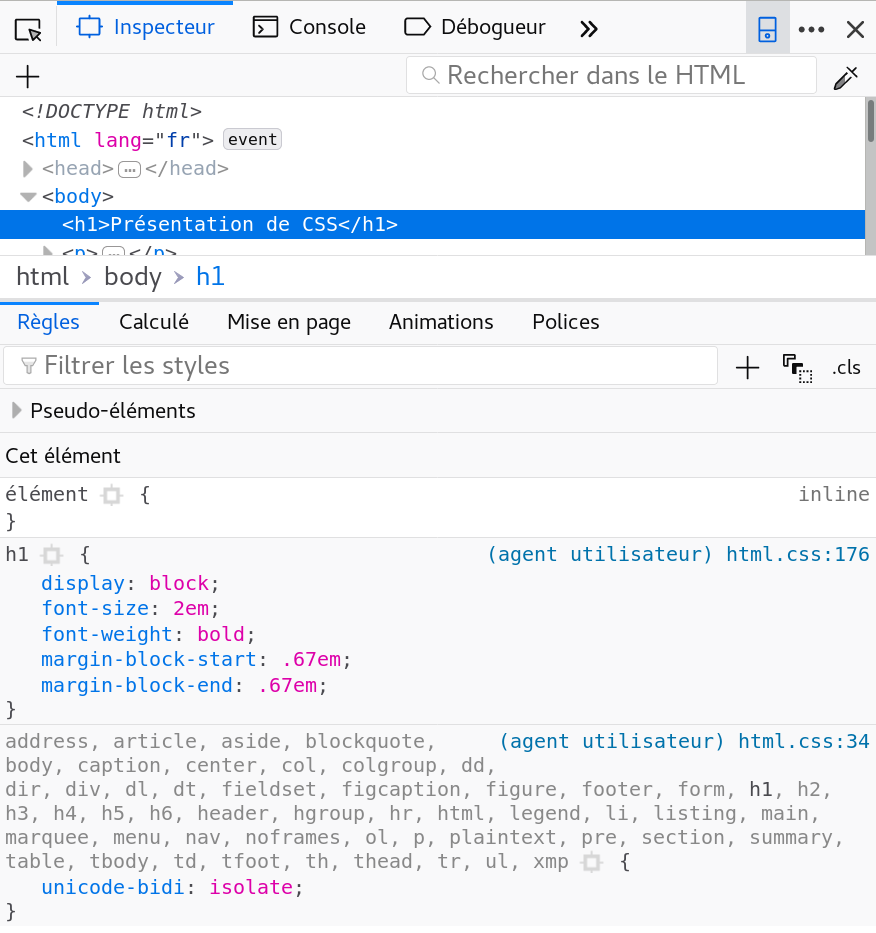Toggle print media simulation in Règles toolbar
The image size is (876, 933).
797,367
